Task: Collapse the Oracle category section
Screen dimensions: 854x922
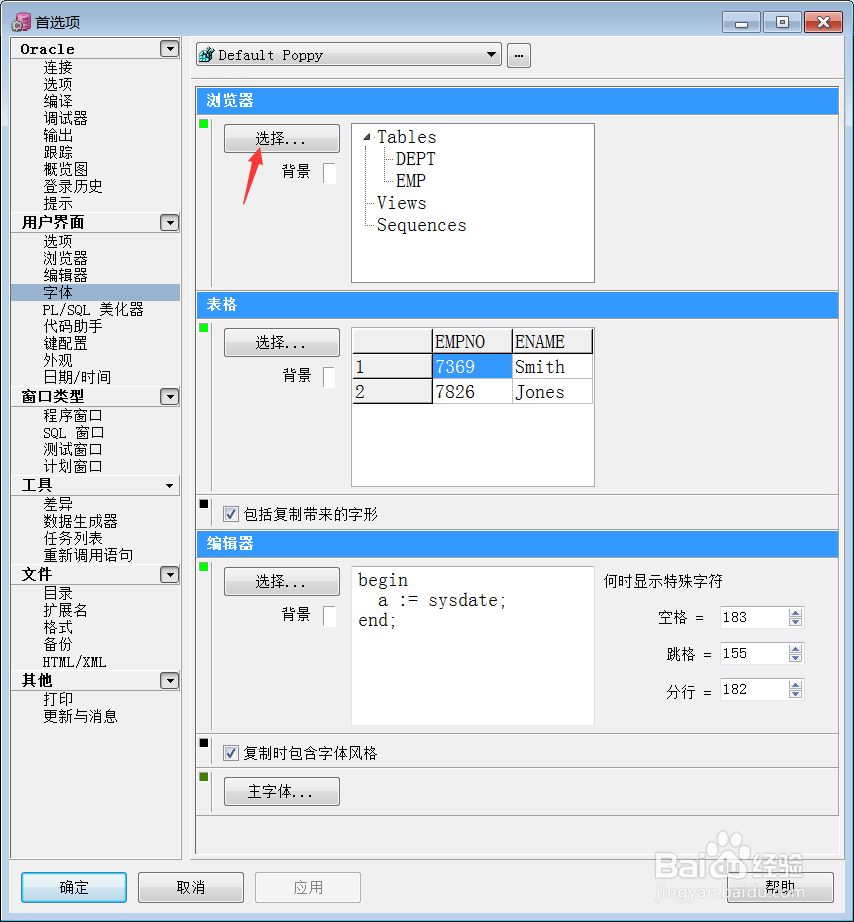Action: (x=169, y=48)
